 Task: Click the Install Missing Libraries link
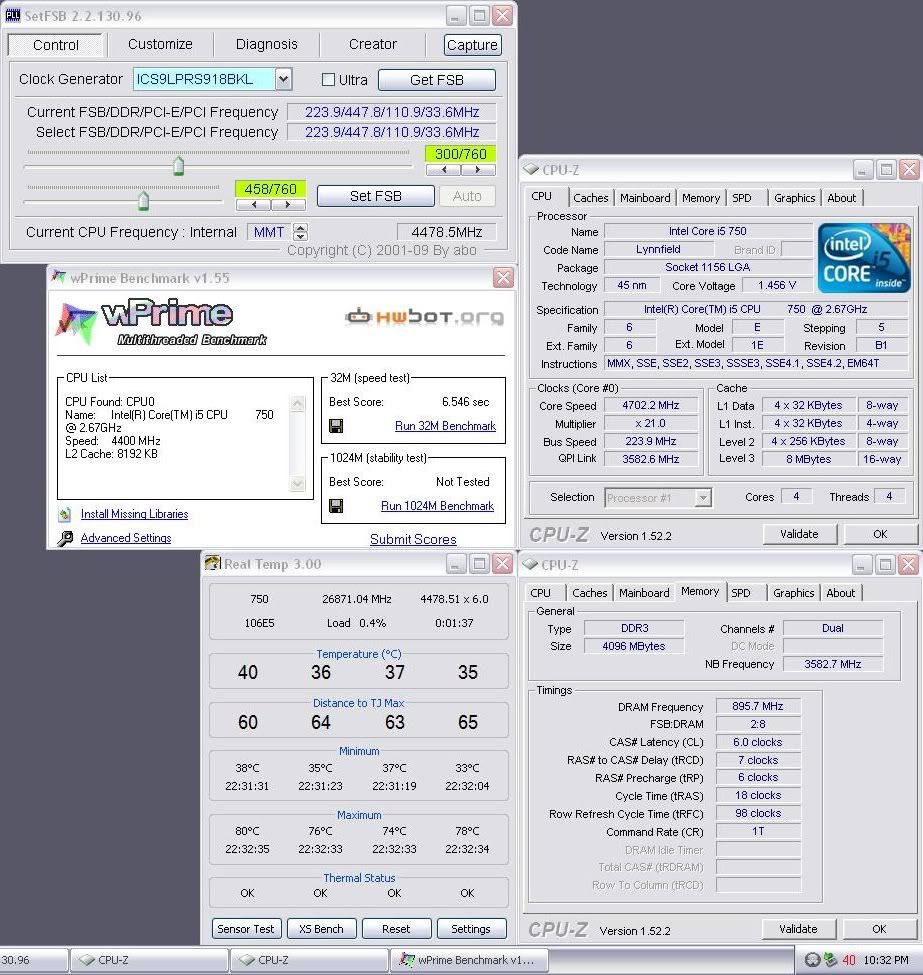click(x=134, y=514)
